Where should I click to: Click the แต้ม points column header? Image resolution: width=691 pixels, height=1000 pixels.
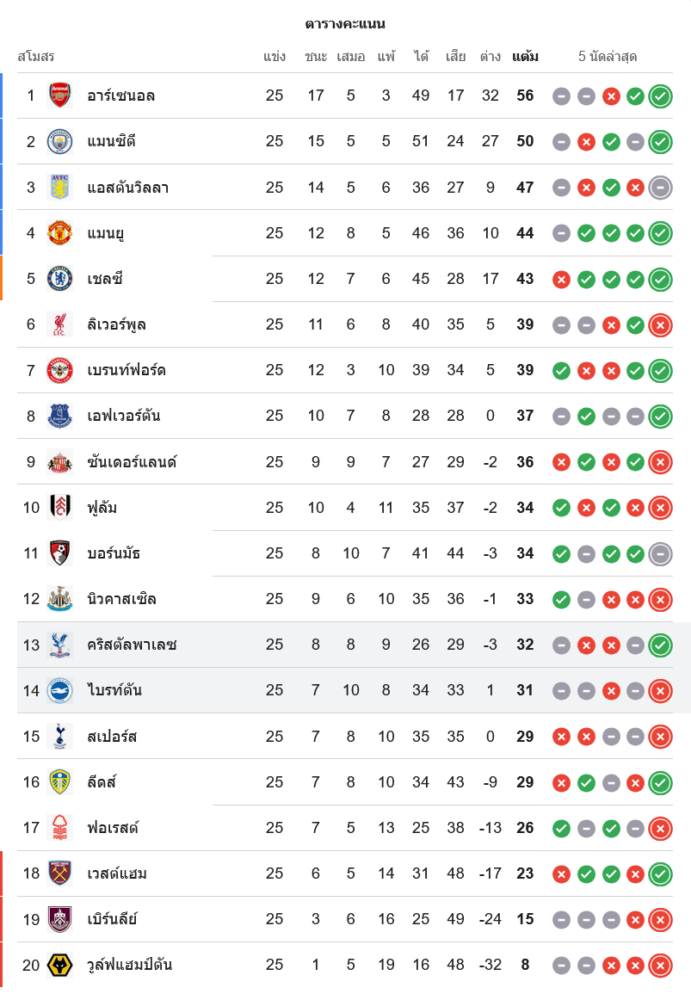[525, 57]
